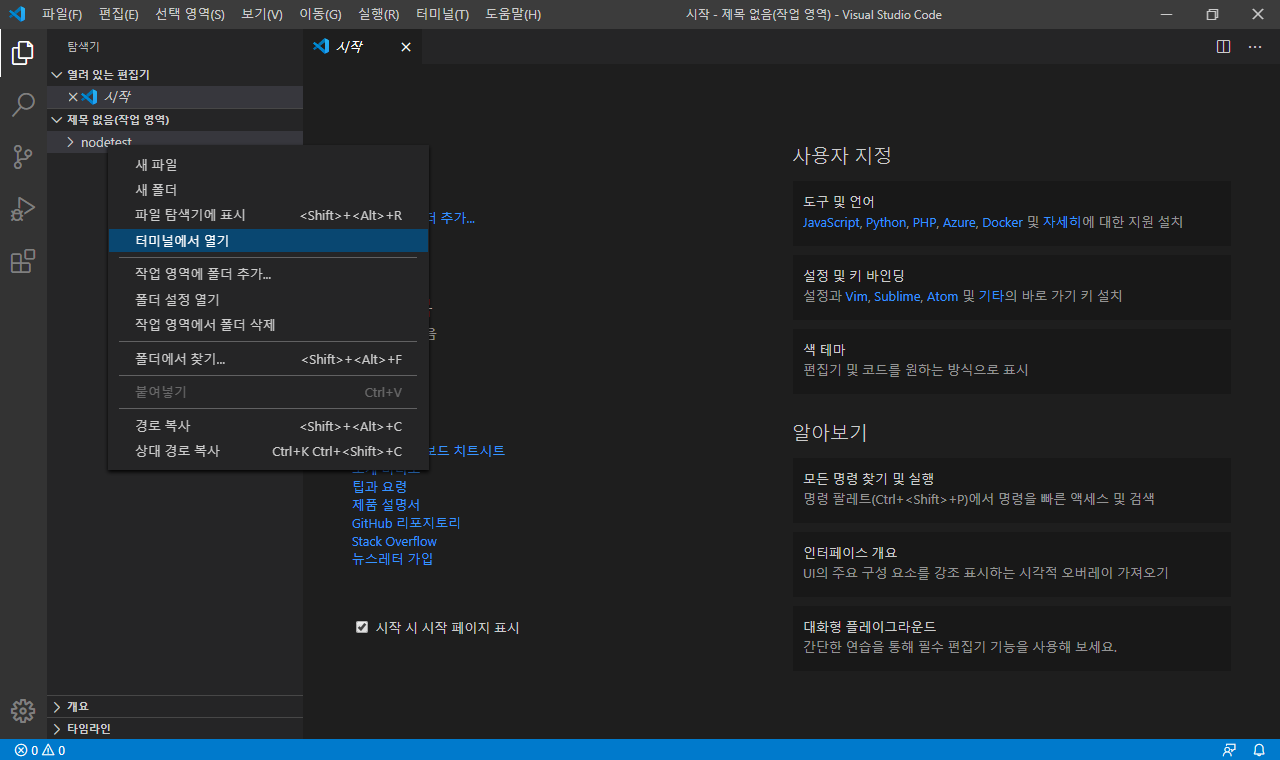Click the Atom keybinding link
1280x760 pixels.
pos(942,296)
